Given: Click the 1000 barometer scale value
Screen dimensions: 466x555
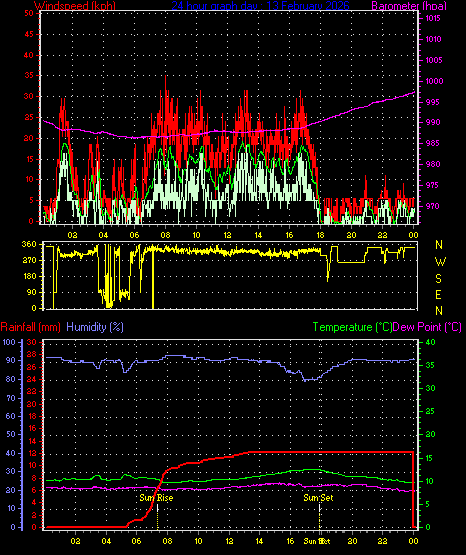Looking at the screenshot, I should click(x=434, y=81).
